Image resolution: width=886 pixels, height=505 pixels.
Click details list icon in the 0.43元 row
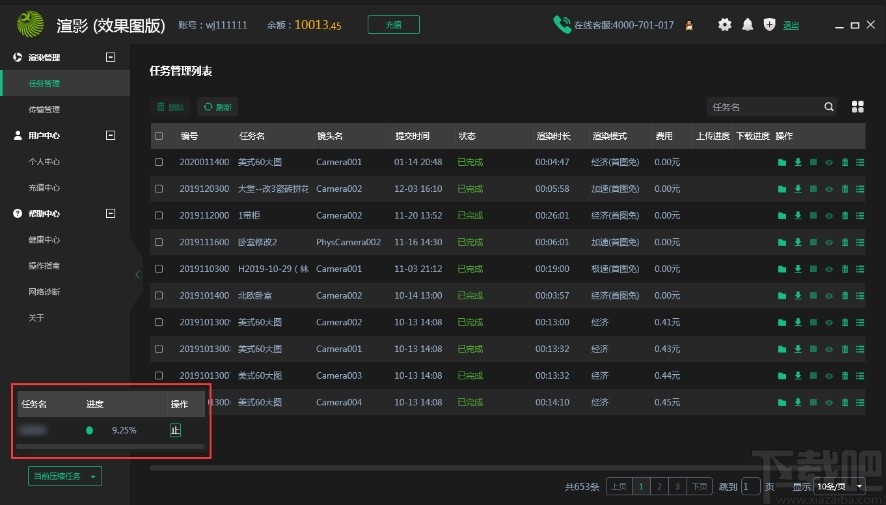(x=860, y=349)
